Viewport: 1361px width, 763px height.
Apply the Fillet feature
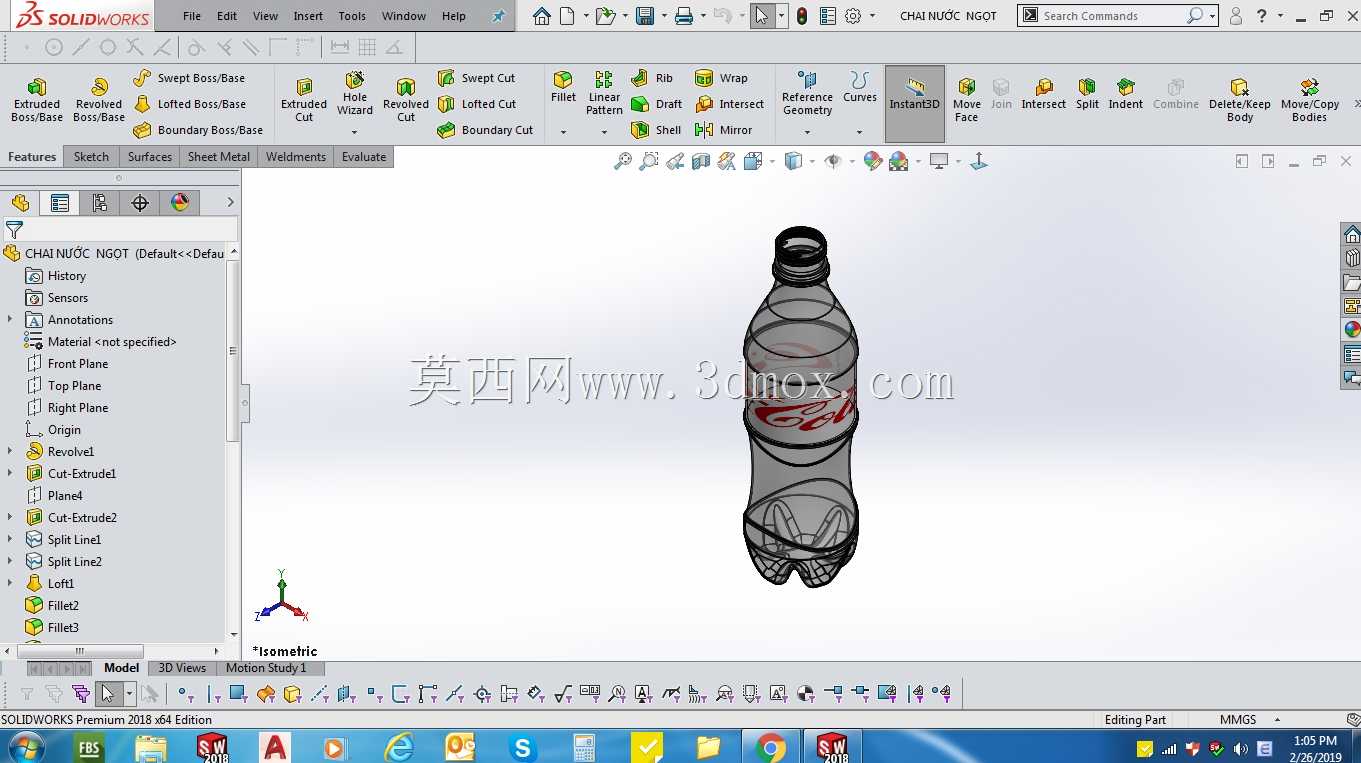(x=563, y=87)
